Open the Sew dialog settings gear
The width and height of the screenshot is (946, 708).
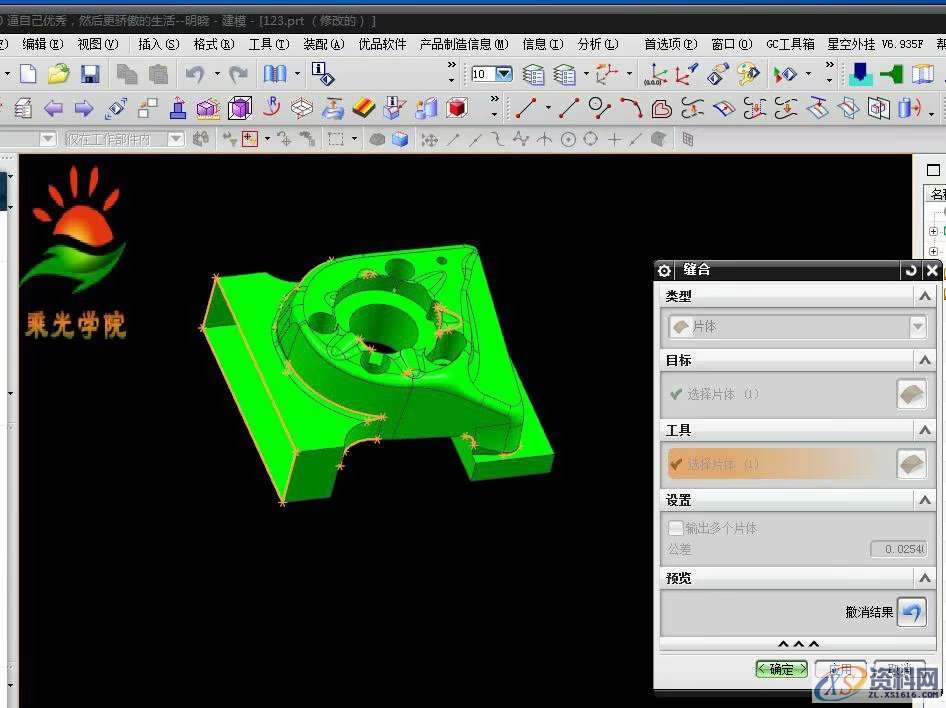tap(664, 271)
